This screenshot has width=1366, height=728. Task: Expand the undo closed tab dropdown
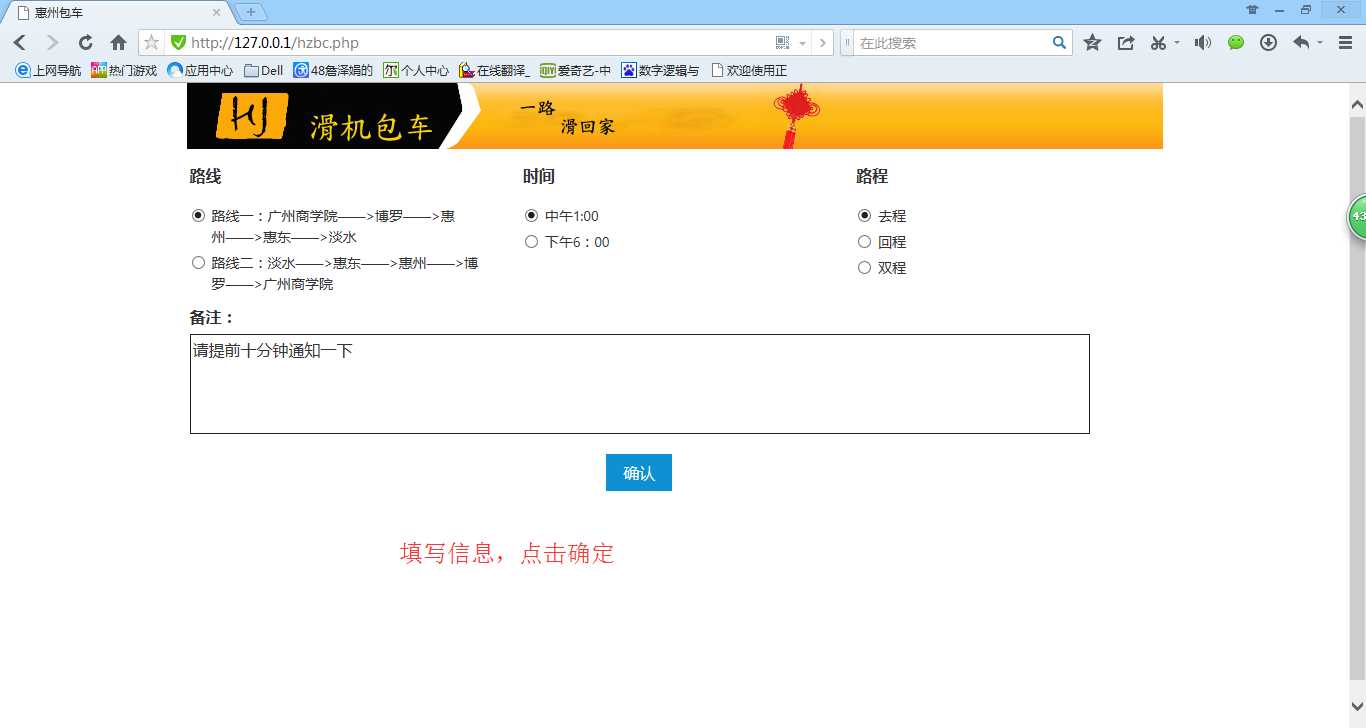pyautogui.click(x=1320, y=43)
